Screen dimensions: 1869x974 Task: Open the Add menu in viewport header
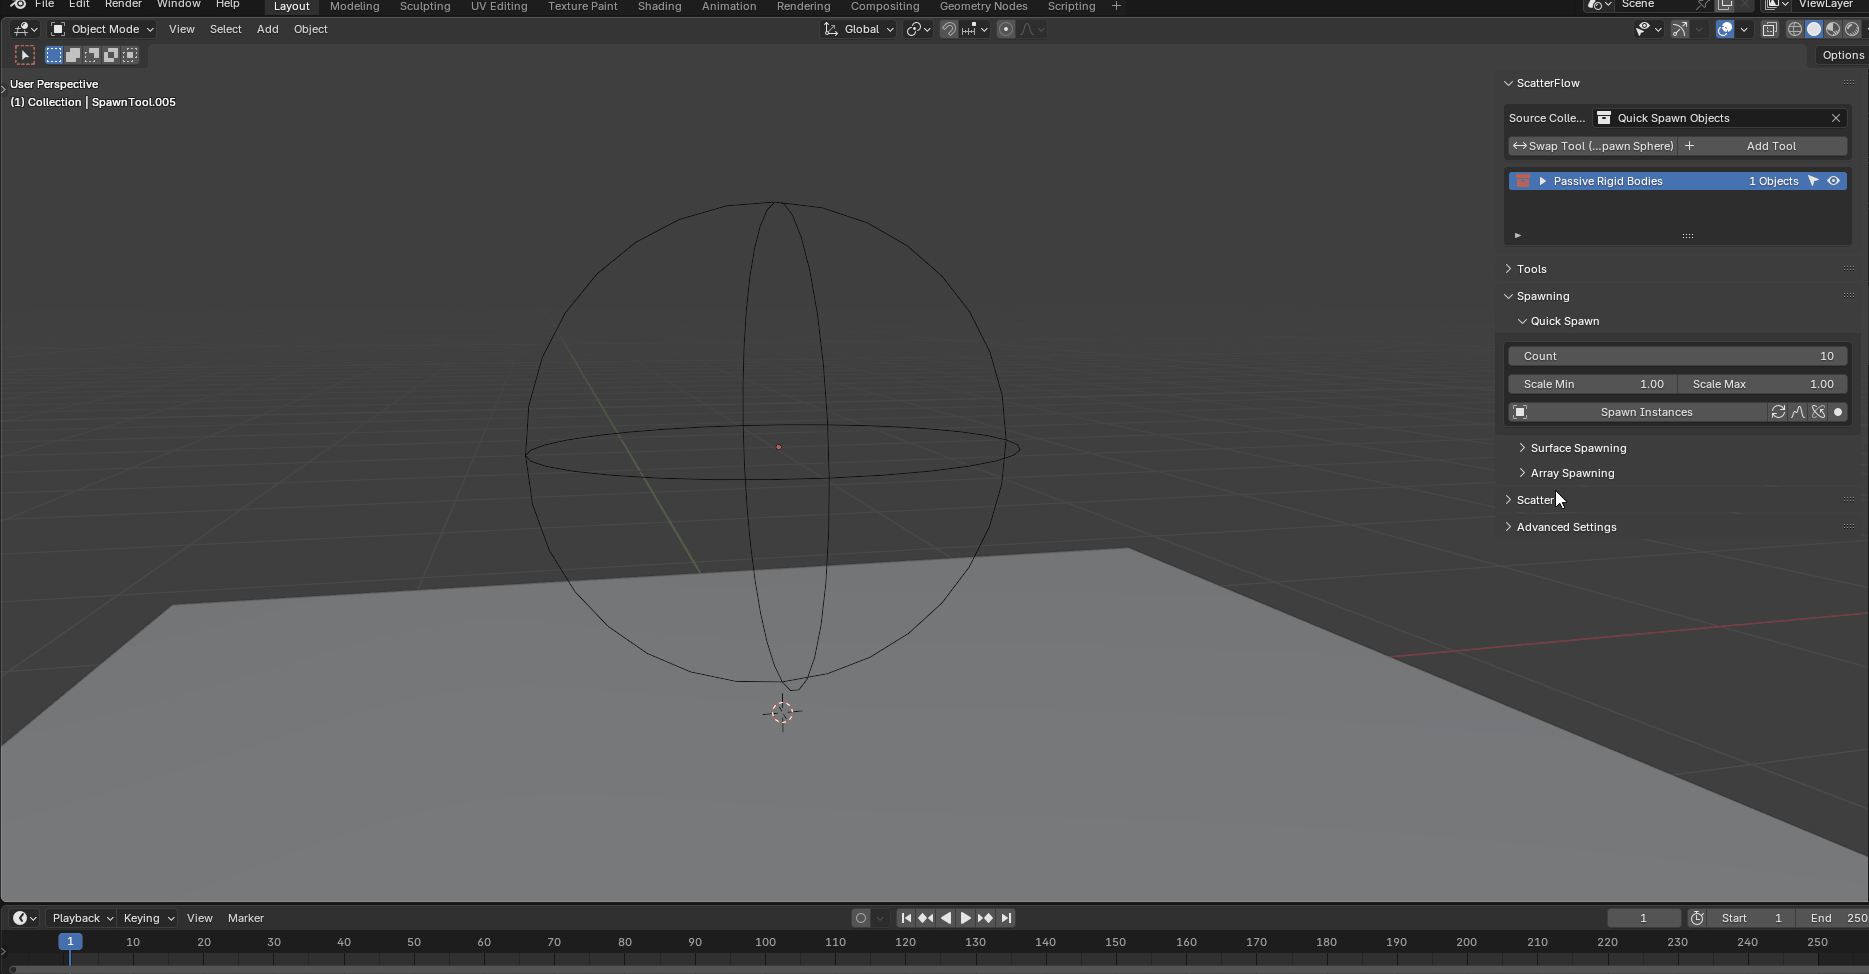click(x=267, y=29)
